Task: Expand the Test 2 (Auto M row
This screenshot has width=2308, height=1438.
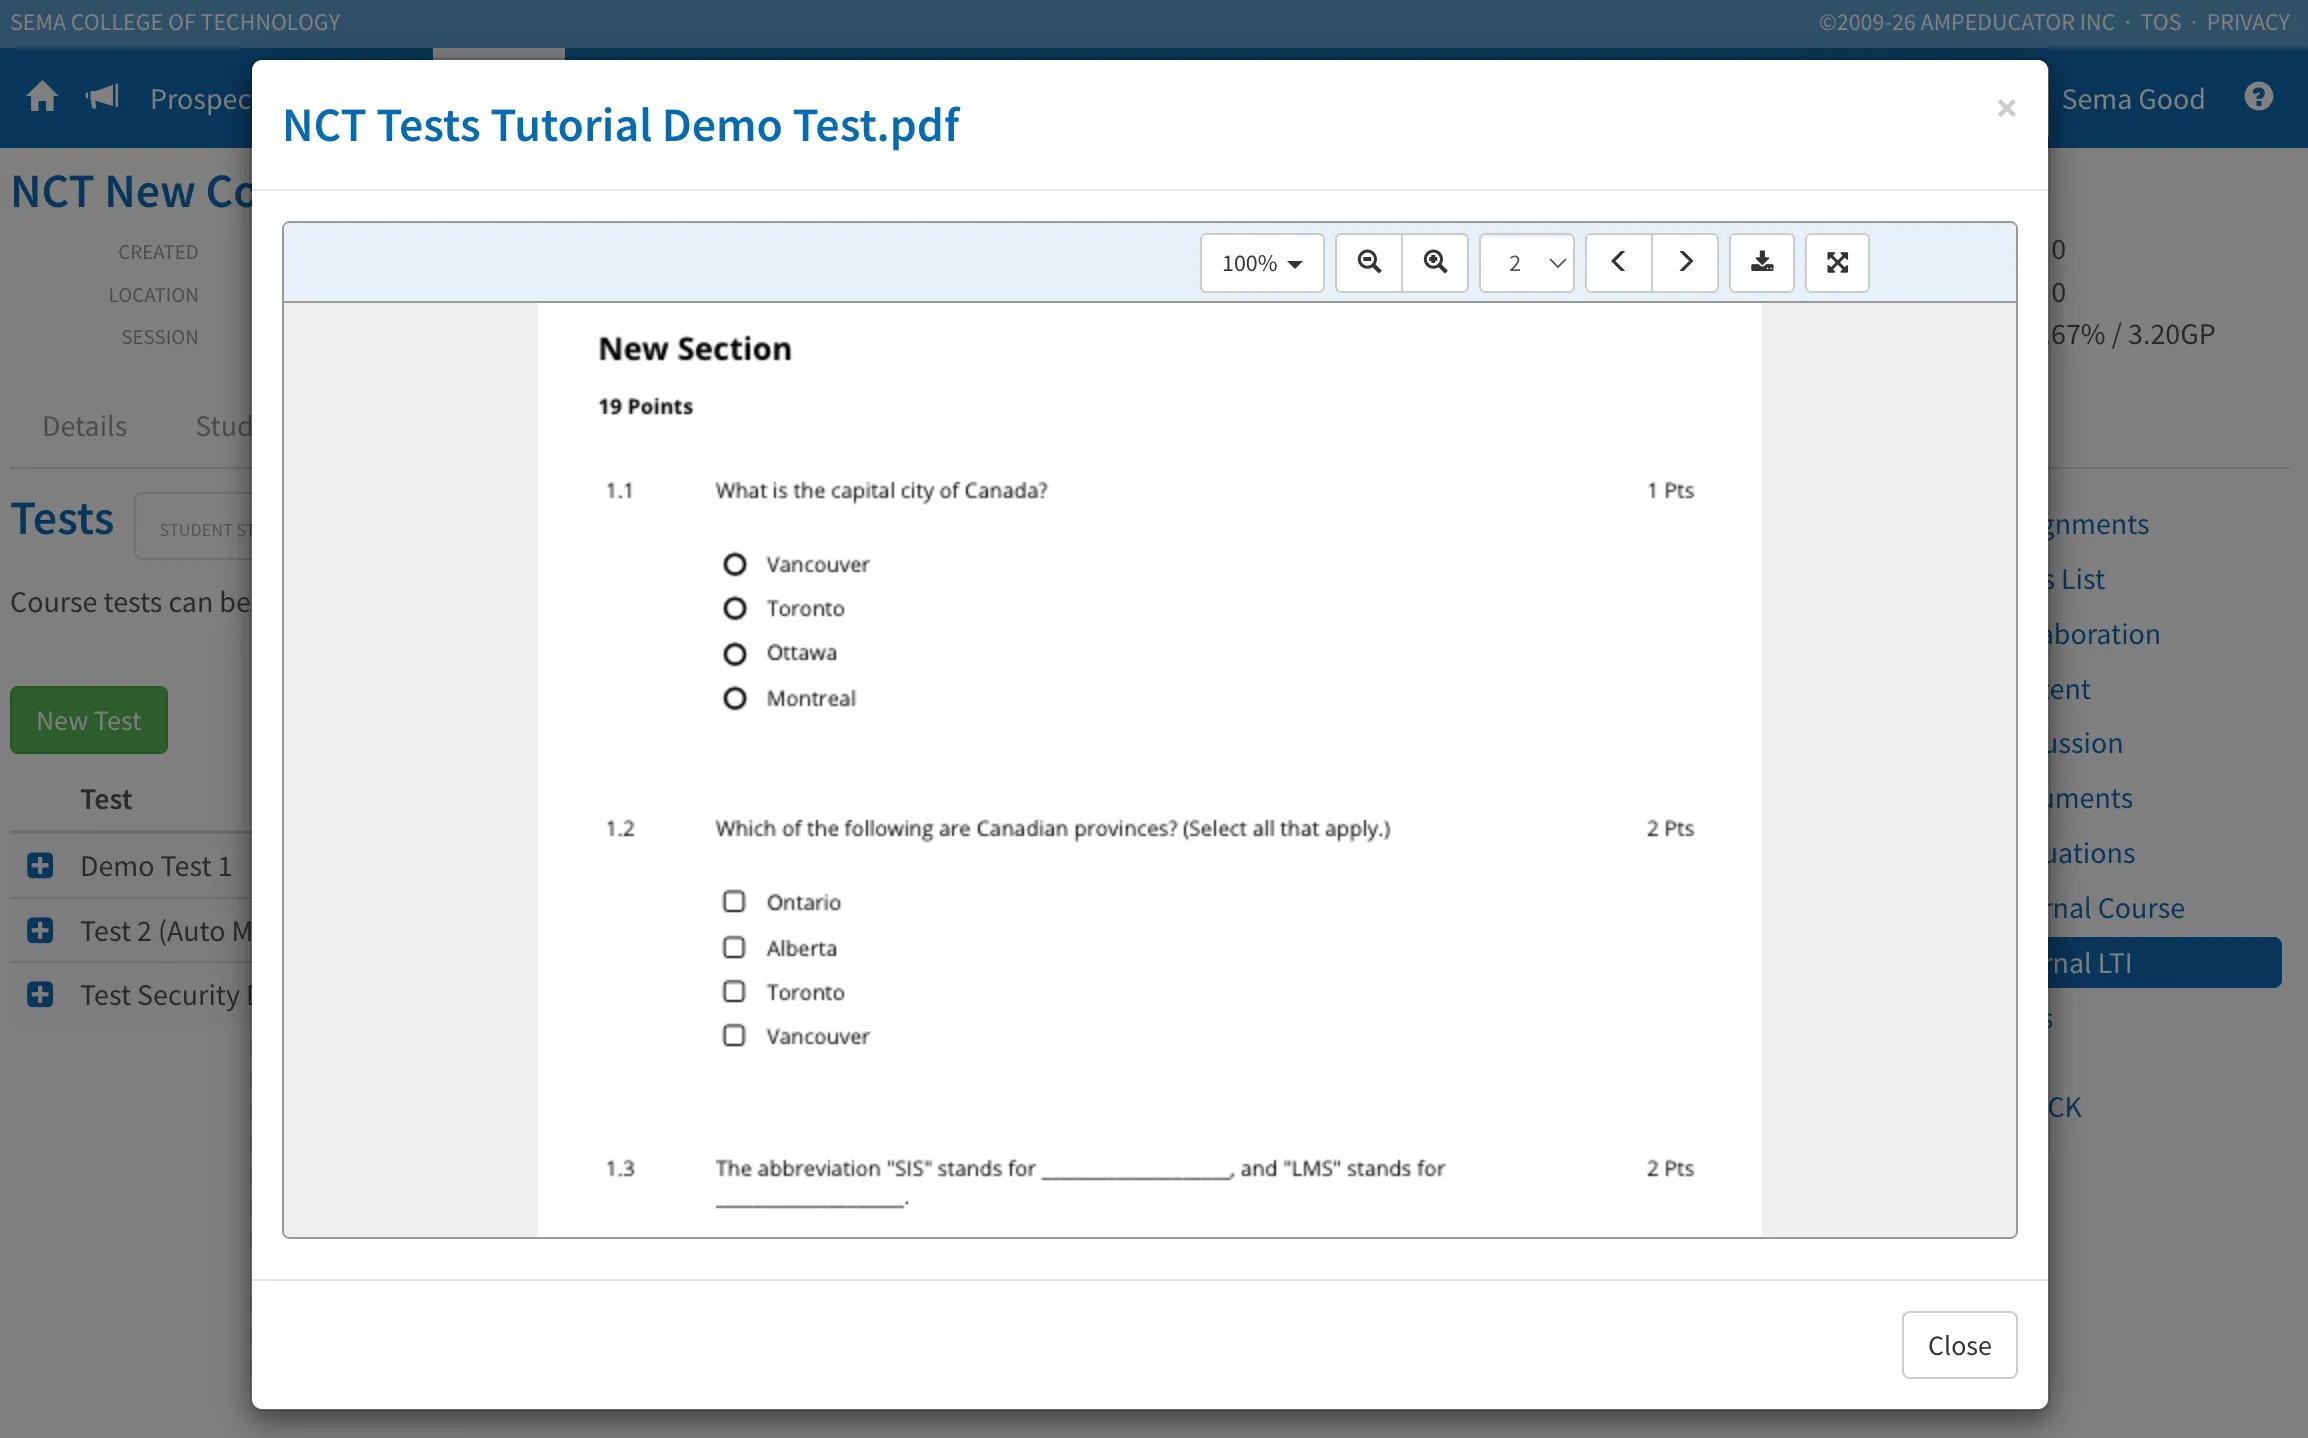Action: click(x=40, y=930)
